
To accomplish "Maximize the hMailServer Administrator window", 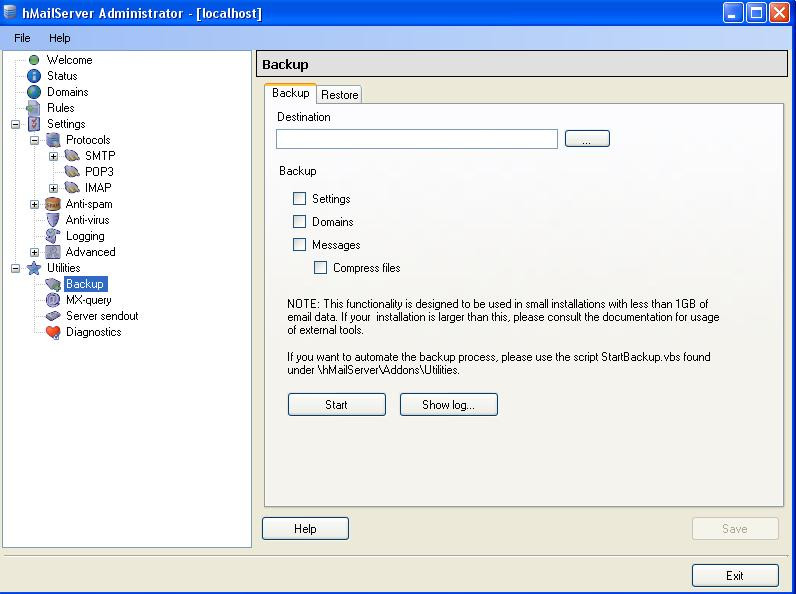I will (x=756, y=13).
